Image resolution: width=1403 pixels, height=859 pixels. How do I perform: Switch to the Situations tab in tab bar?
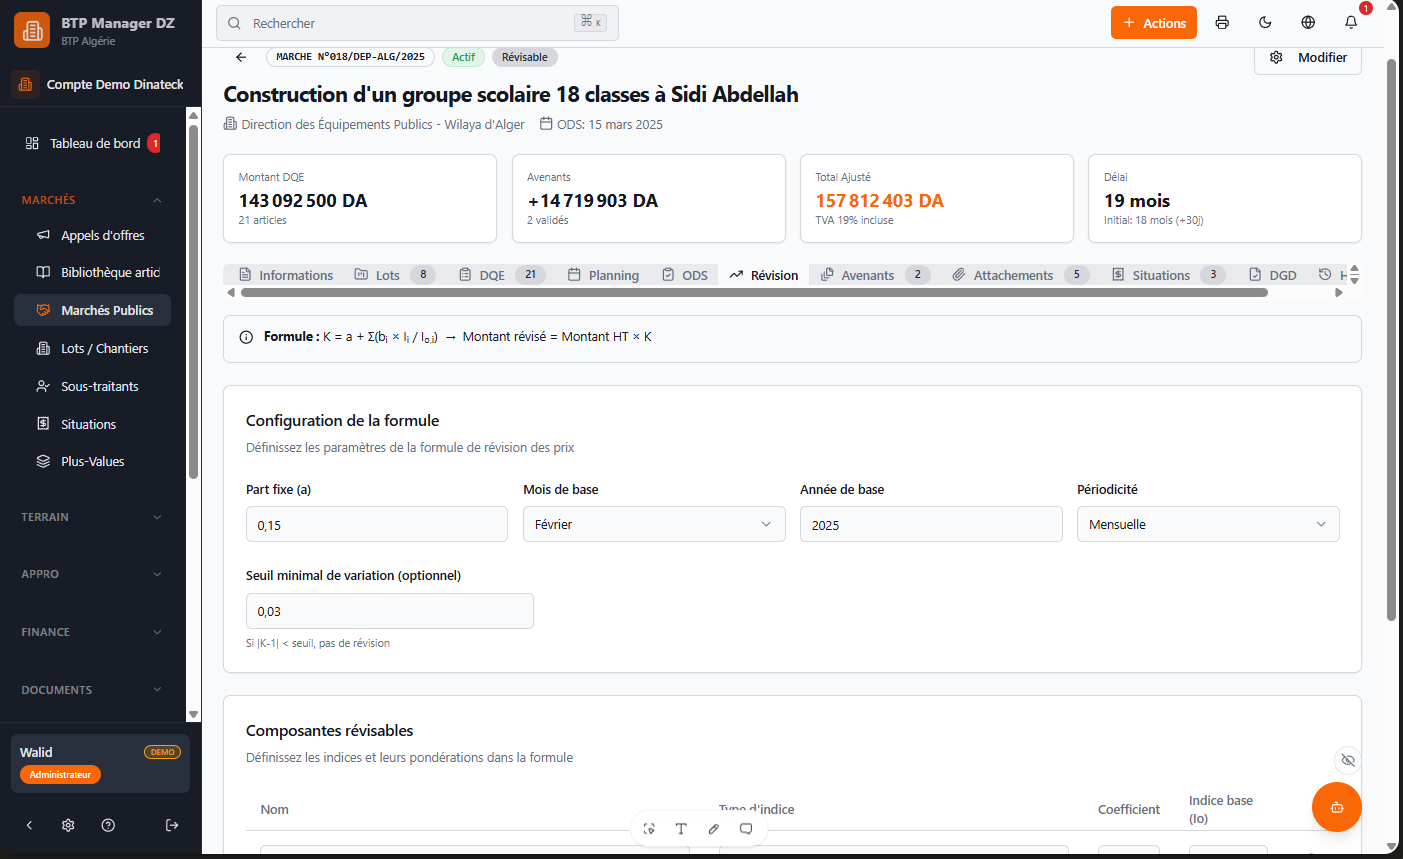click(x=1168, y=275)
